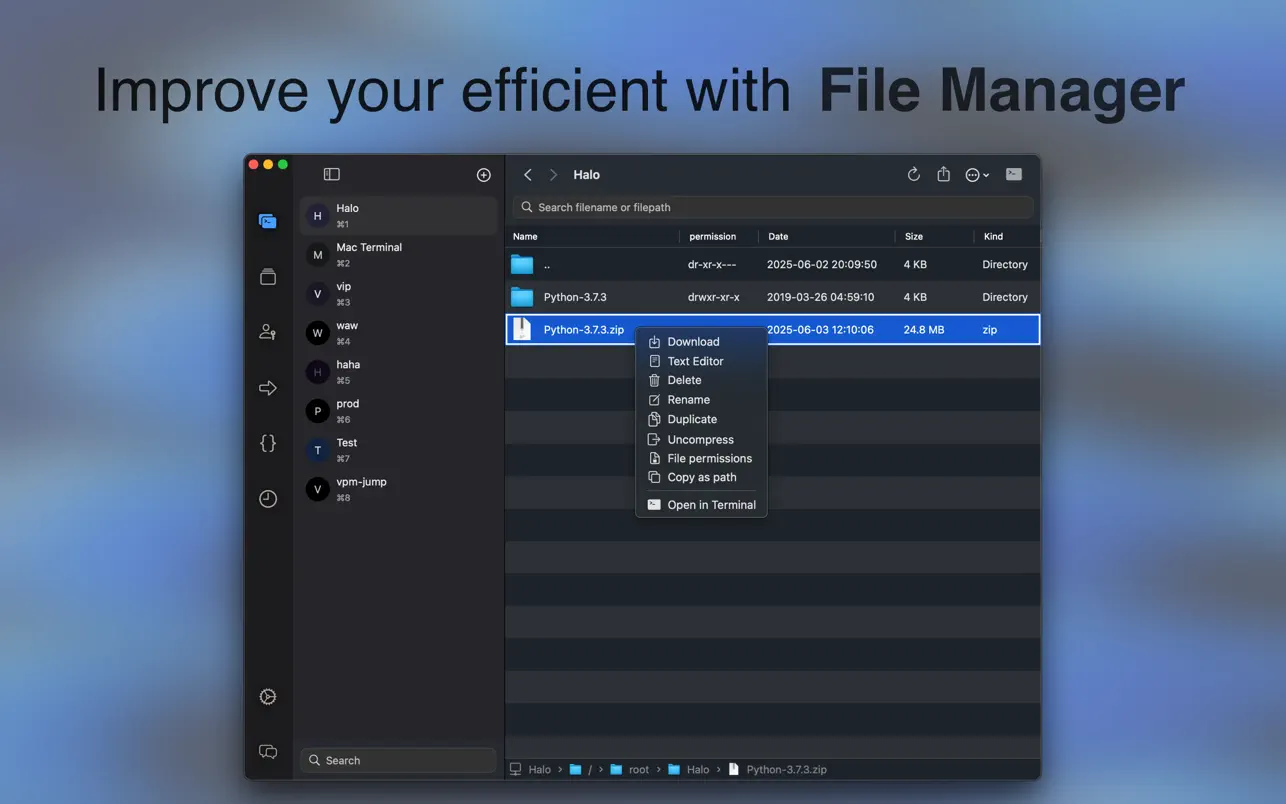Screen dimensions: 1286x804
Task: Open the hosts/terminal sessions sidebar icon
Action: tap(267, 221)
